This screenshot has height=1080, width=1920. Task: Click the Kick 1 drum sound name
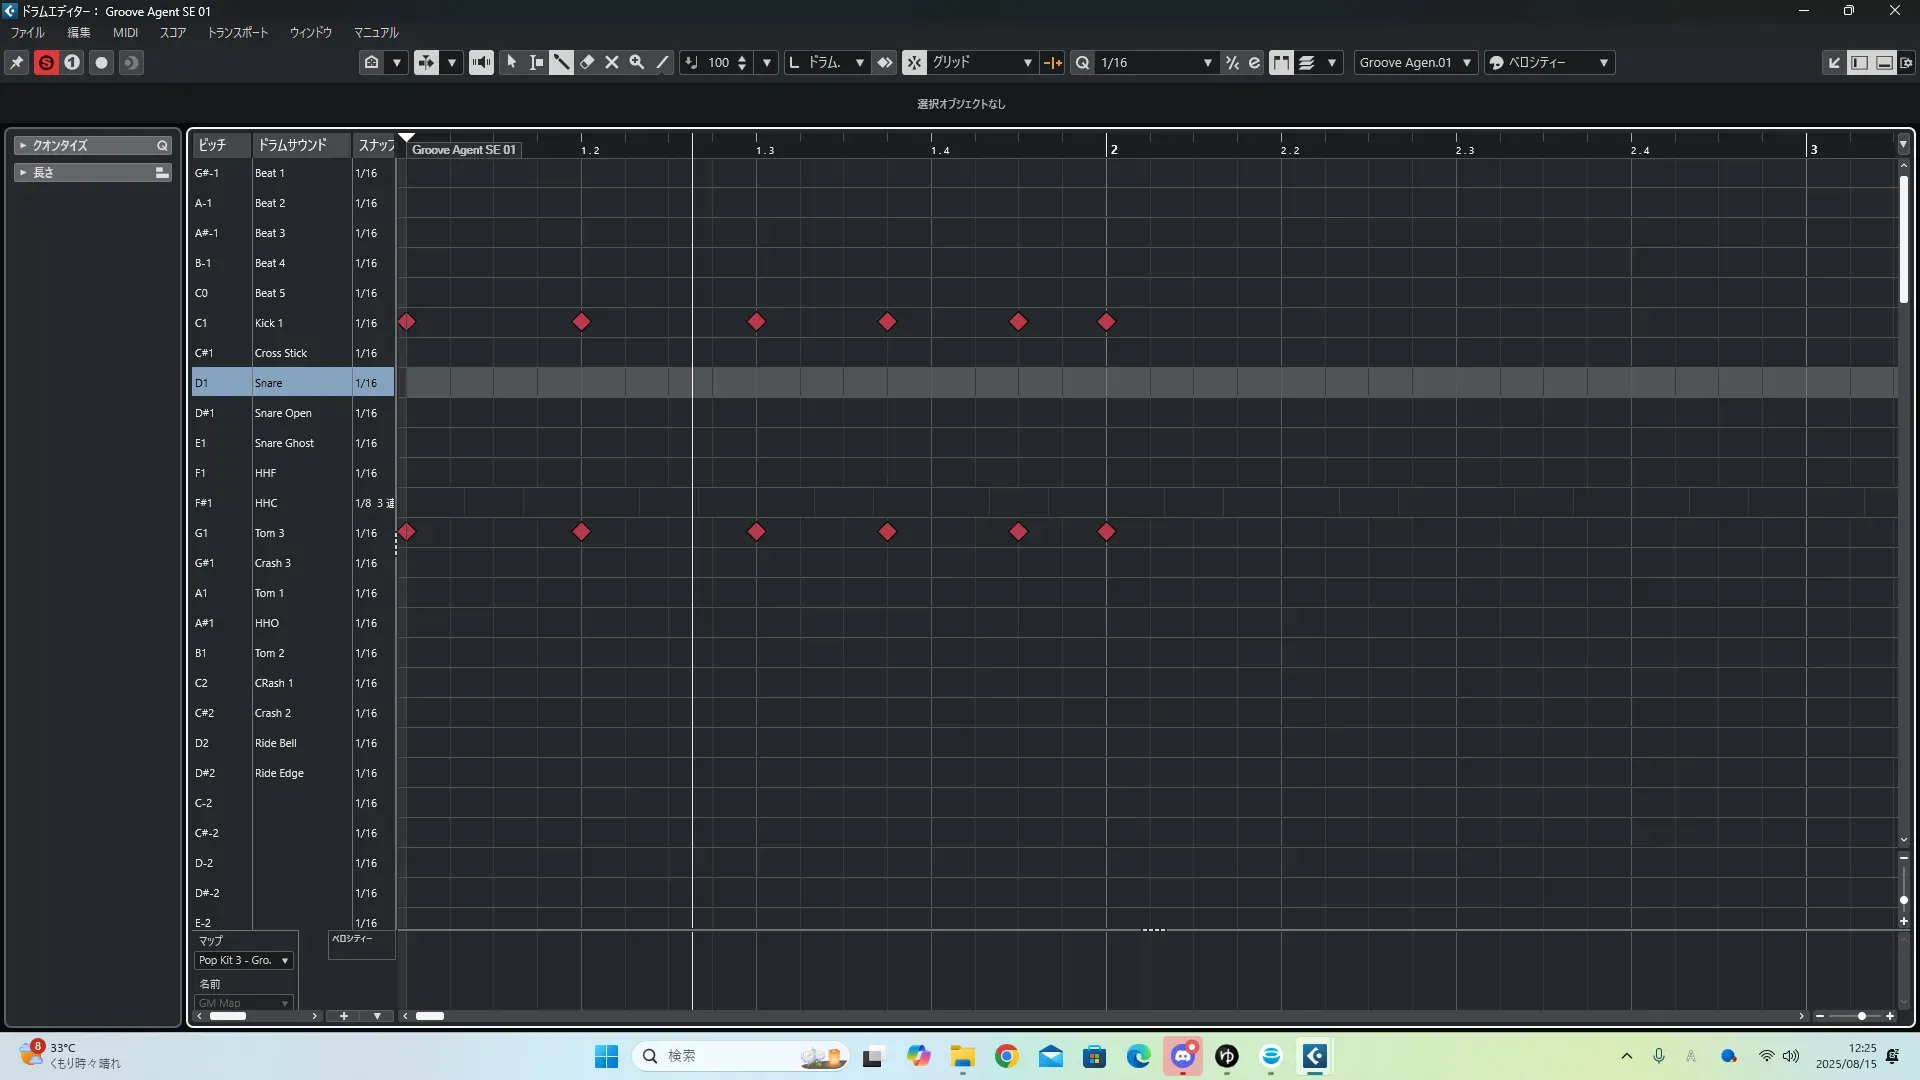(268, 323)
